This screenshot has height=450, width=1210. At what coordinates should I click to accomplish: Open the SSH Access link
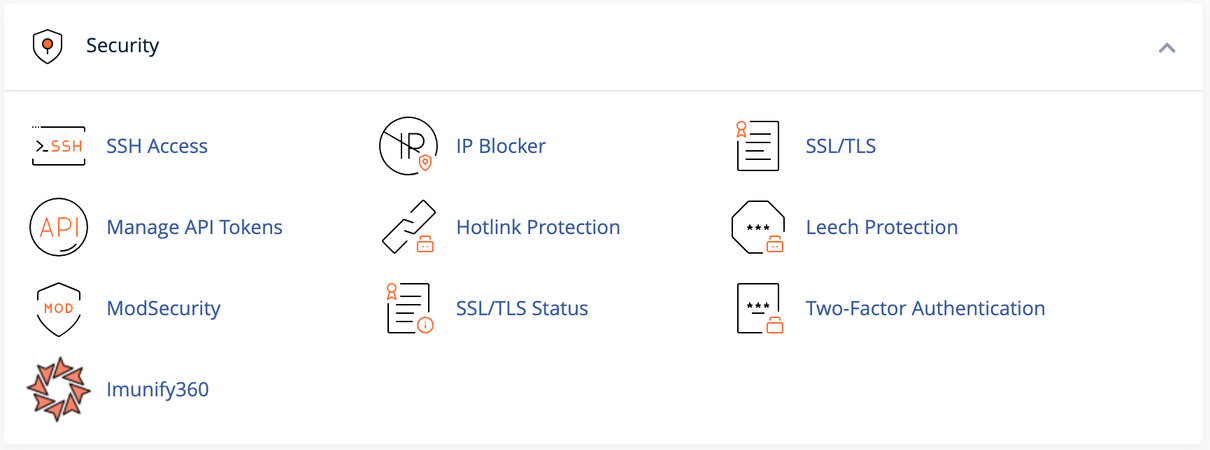pos(157,146)
